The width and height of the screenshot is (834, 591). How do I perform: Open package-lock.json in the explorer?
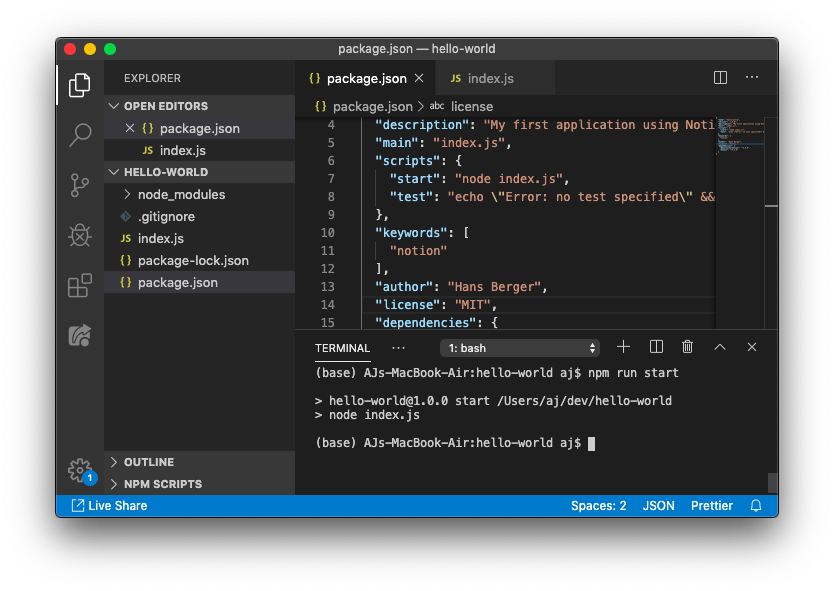click(x=193, y=260)
